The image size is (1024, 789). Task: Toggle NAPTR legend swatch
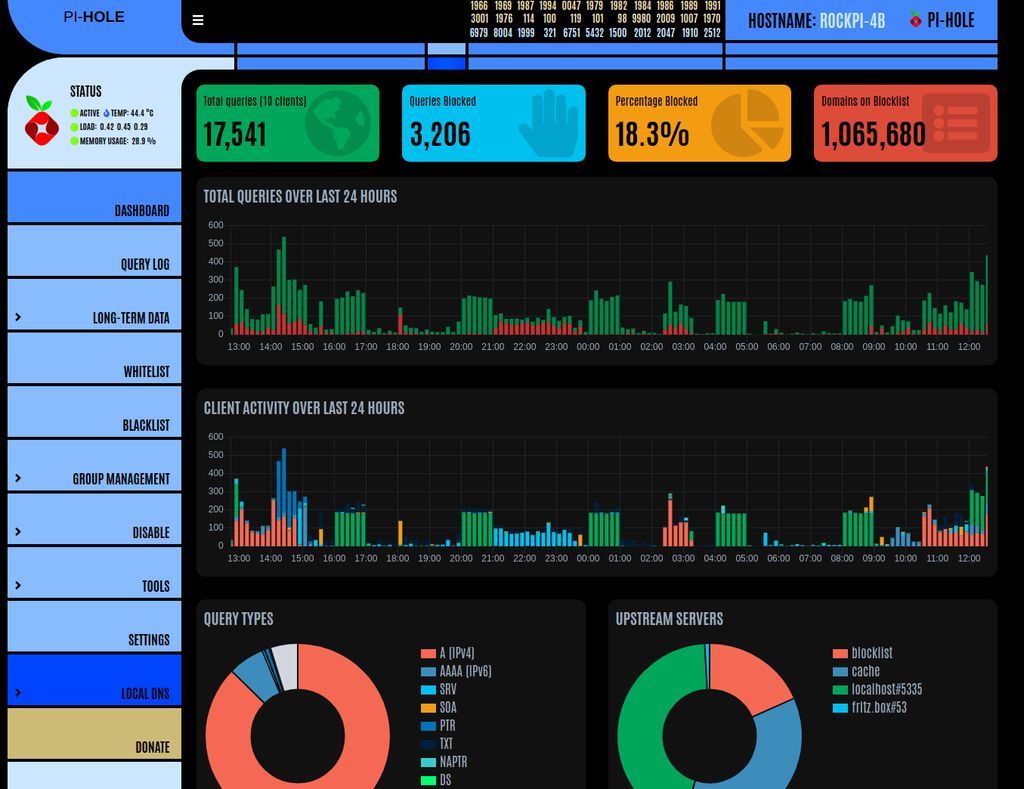point(428,762)
